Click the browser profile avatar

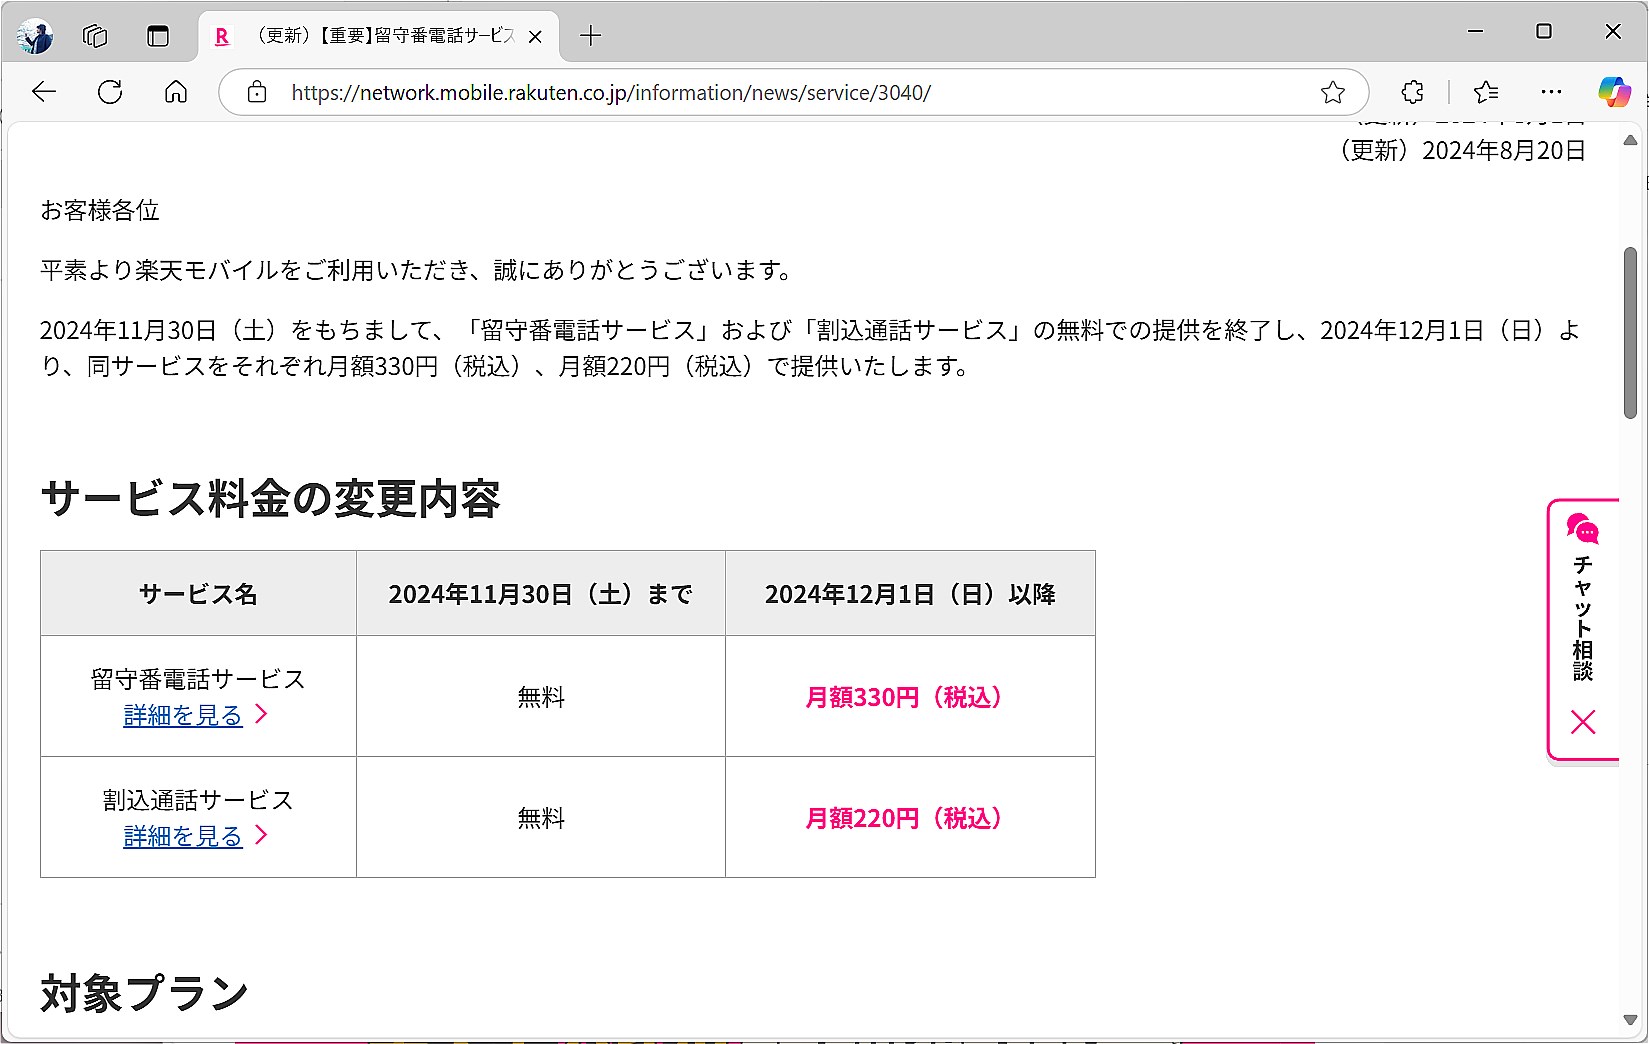[x=36, y=35]
